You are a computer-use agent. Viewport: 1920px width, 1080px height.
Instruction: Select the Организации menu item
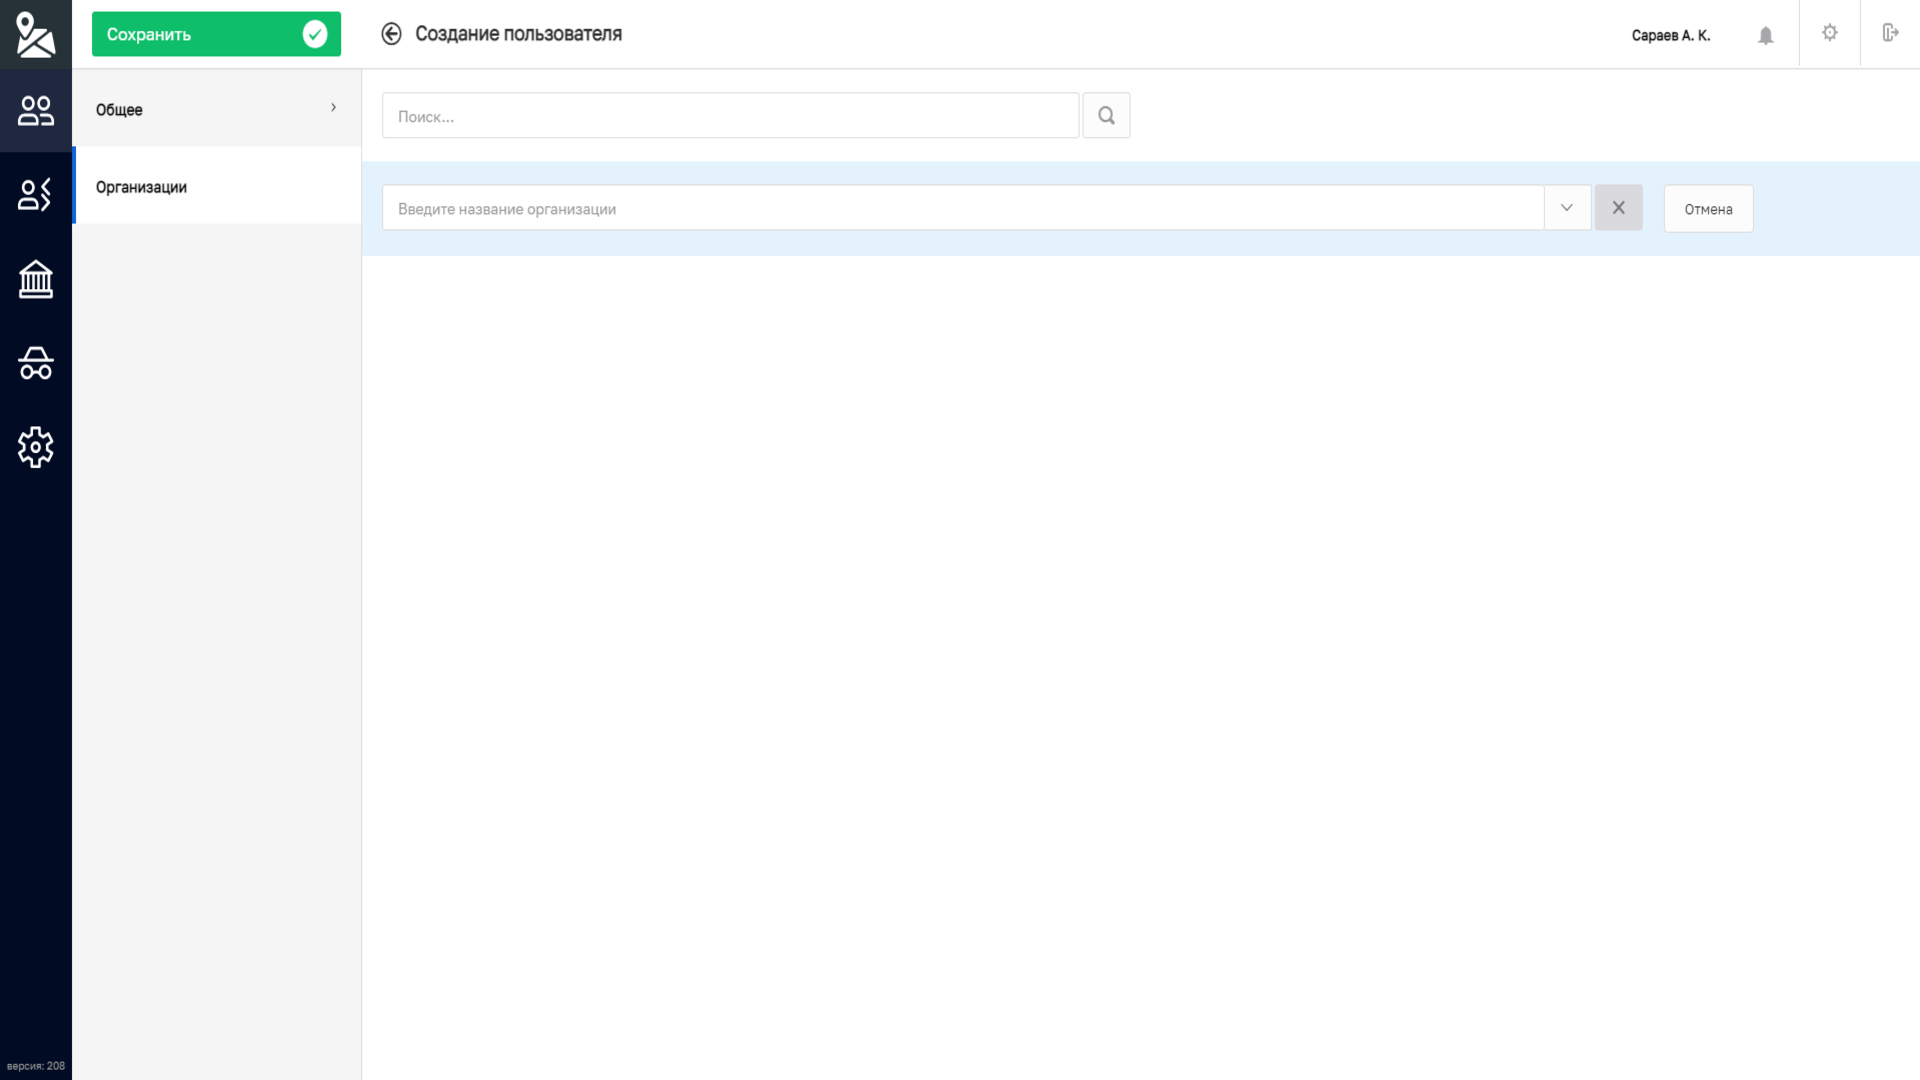[x=216, y=187]
